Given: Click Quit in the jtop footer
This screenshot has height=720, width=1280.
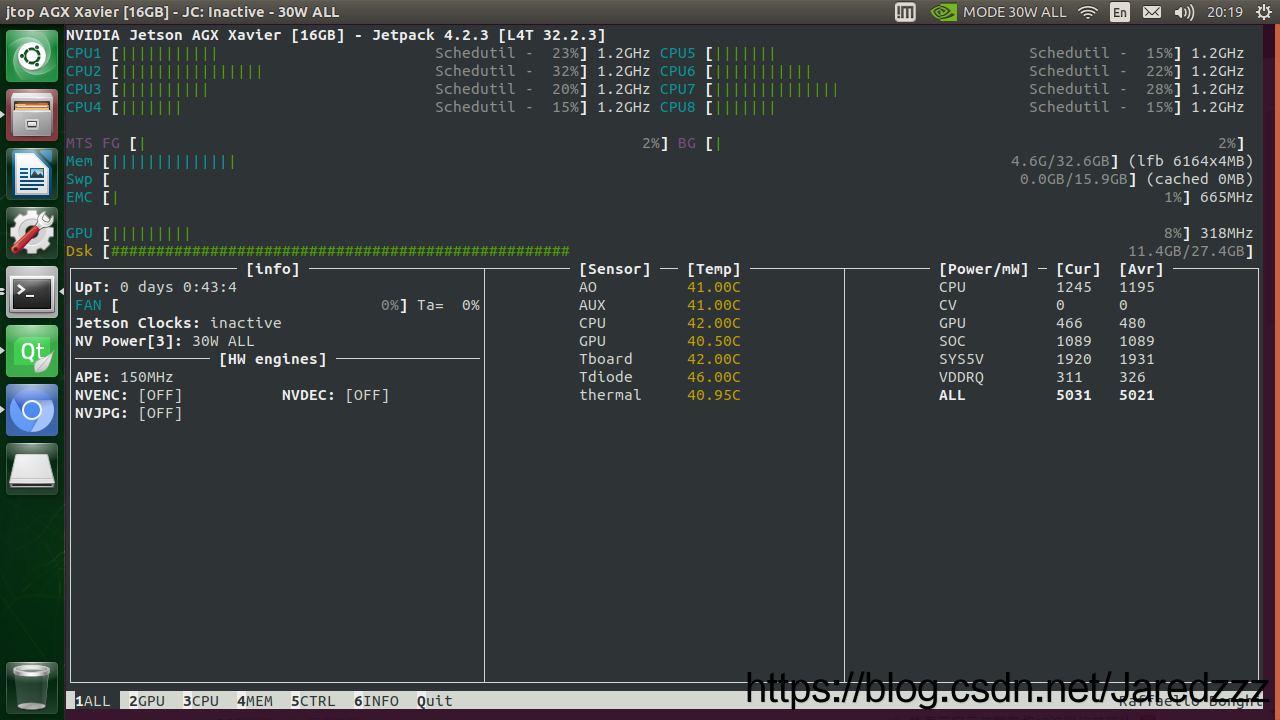Looking at the screenshot, I should pos(435,701).
